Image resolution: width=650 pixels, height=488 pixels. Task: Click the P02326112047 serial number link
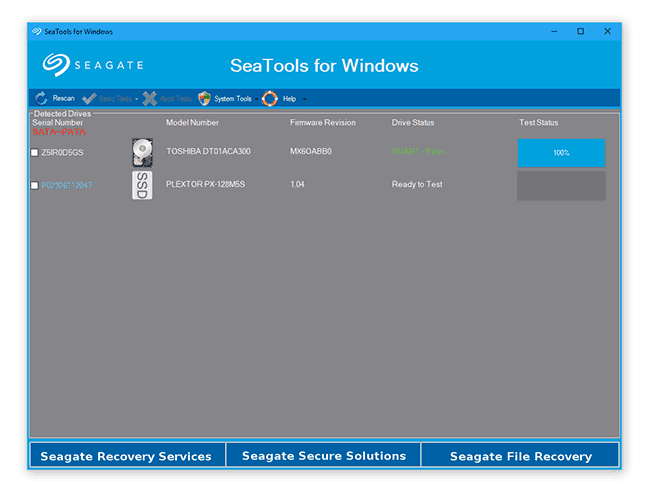pyautogui.click(x=67, y=185)
